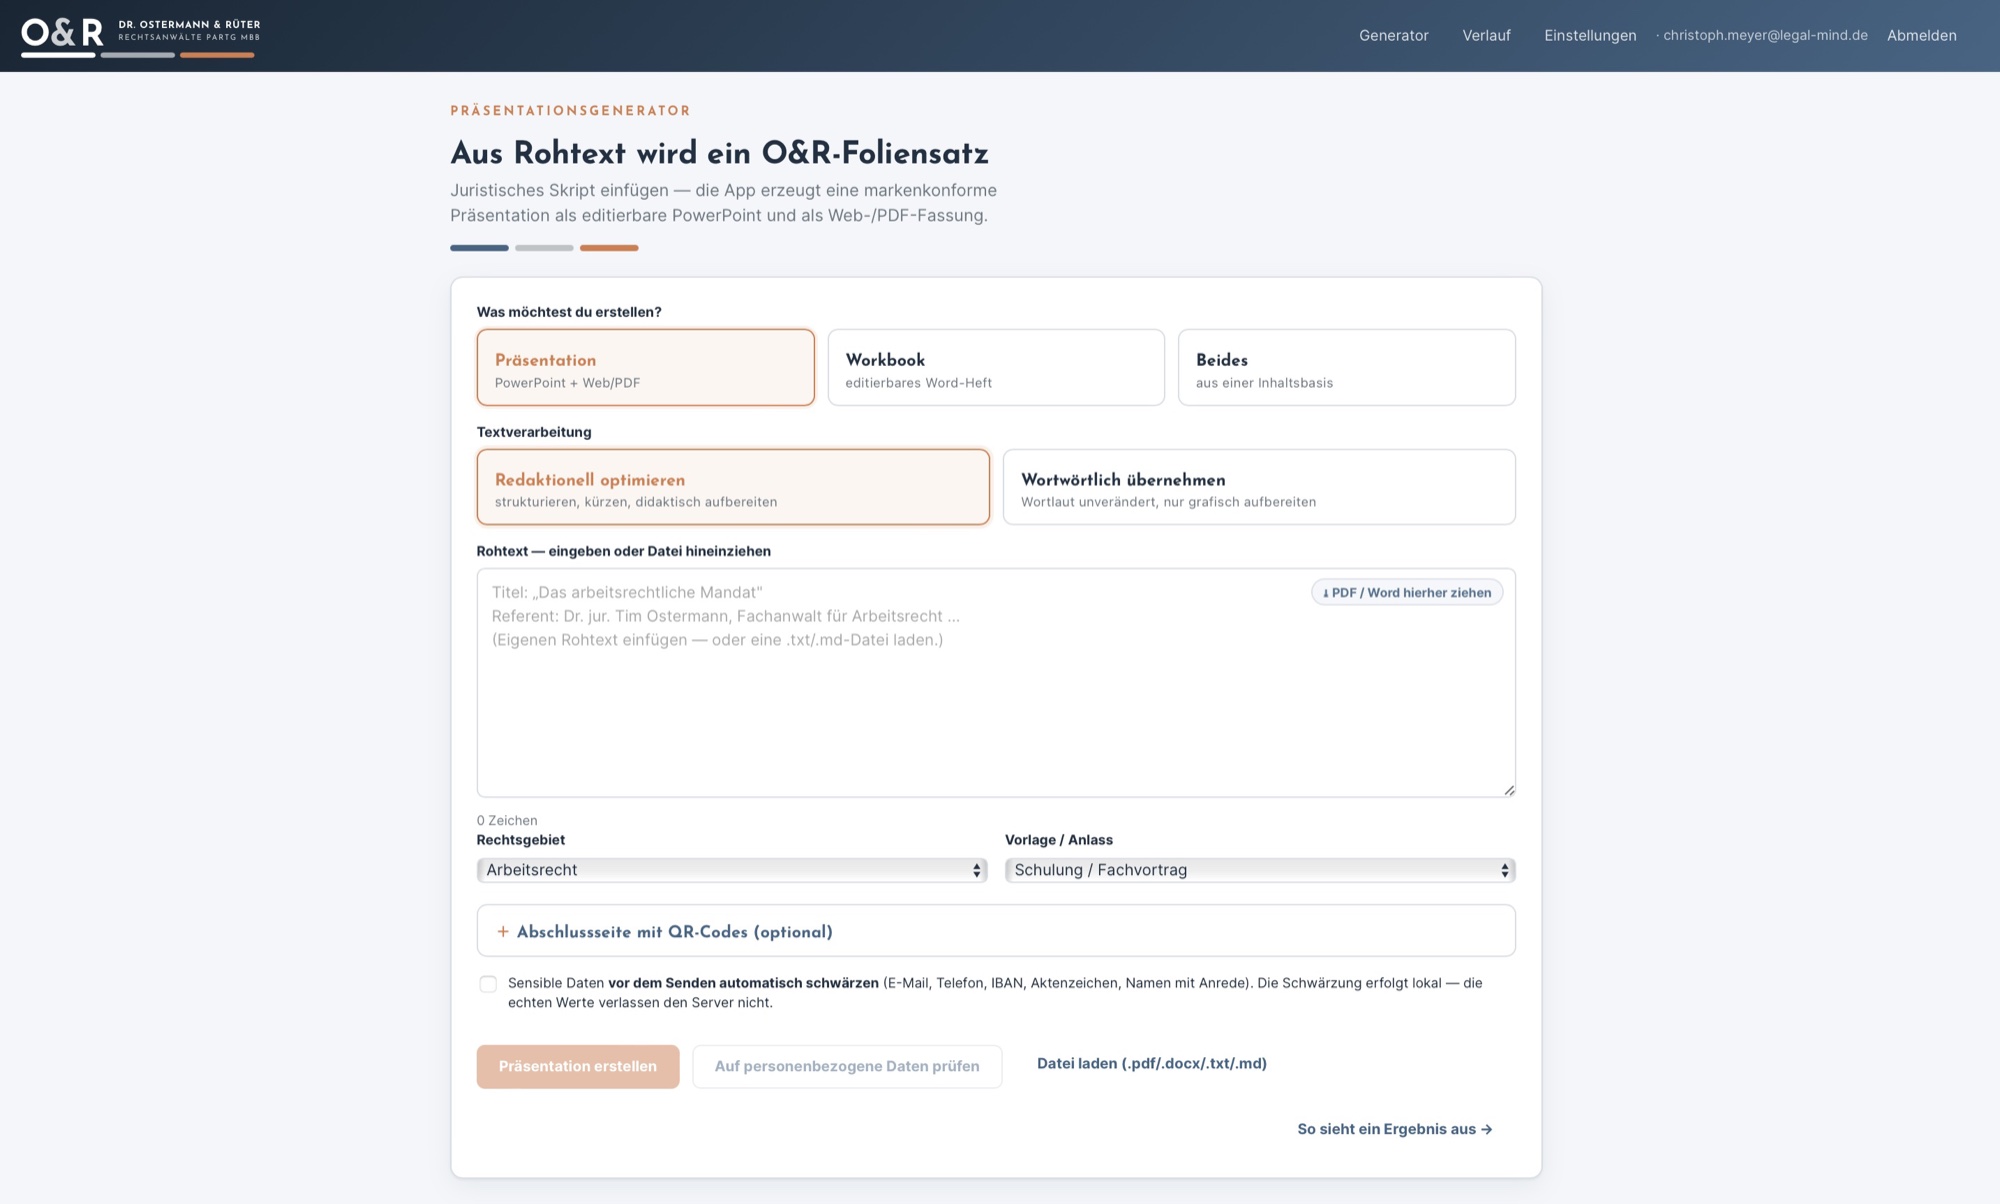Select the Präsentation output option
The image size is (2000, 1204).
pyautogui.click(x=645, y=367)
